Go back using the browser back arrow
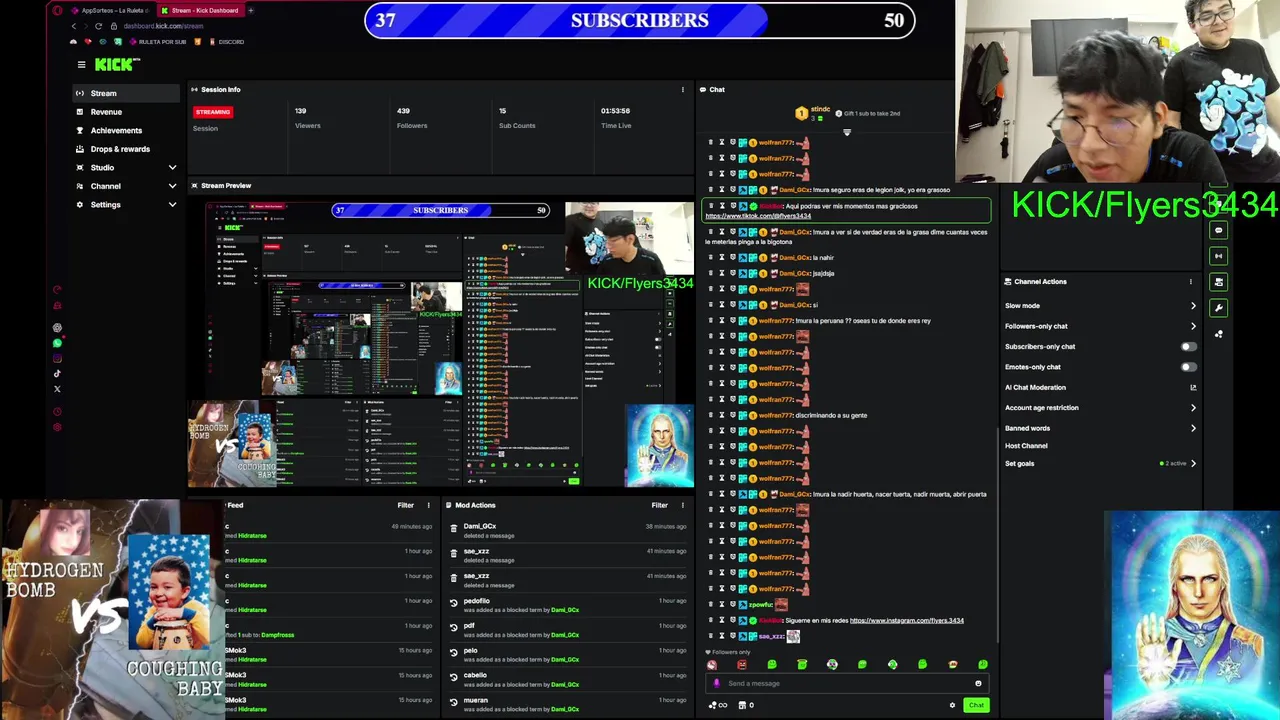Image resolution: width=1280 pixels, height=720 pixels. click(73, 26)
